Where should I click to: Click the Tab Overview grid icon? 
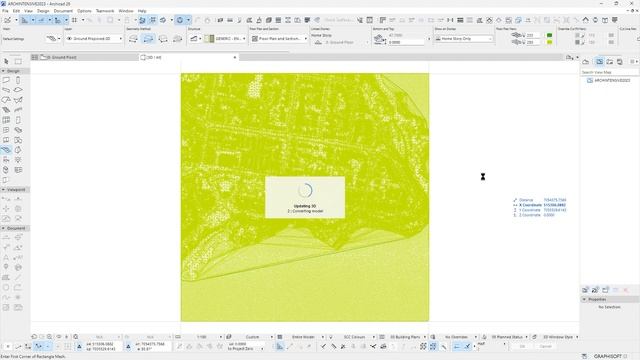35,58
